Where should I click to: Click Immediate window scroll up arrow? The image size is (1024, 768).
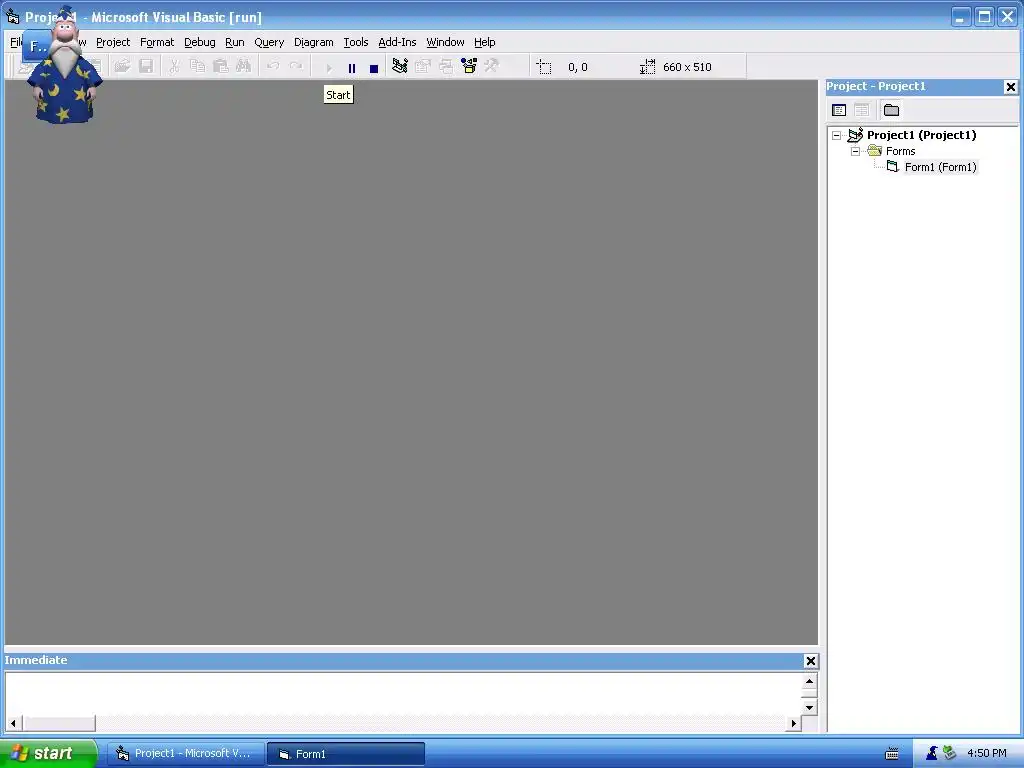click(x=809, y=681)
